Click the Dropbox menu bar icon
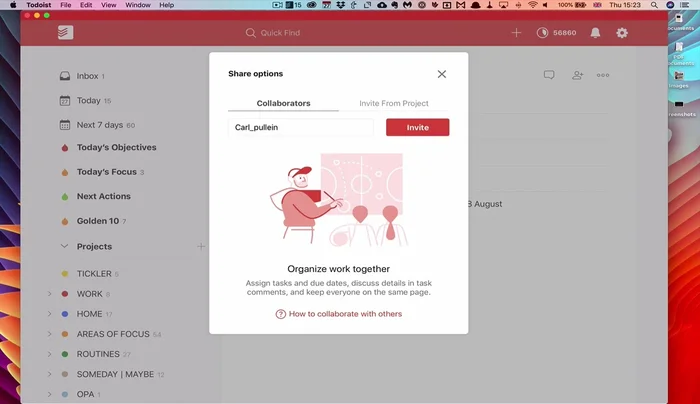The width and height of the screenshot is (700, 404). click(x=340, y=5)
